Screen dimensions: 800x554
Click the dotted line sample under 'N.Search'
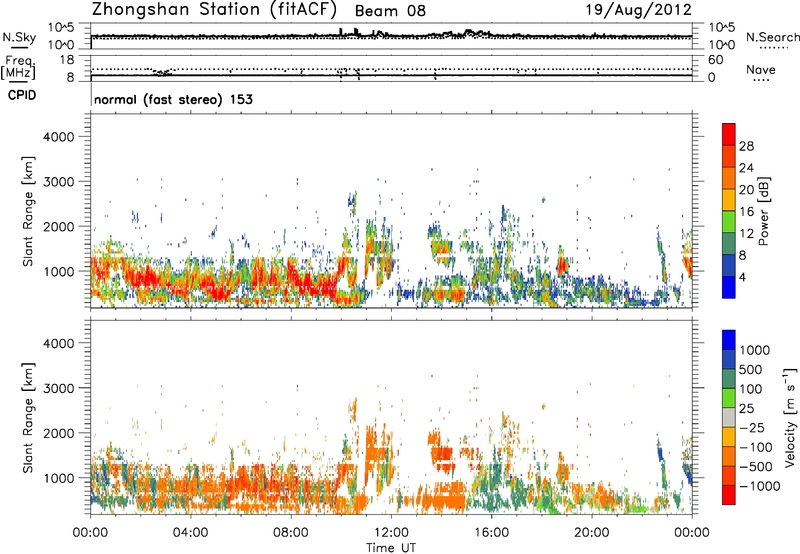tap(774, 47)
